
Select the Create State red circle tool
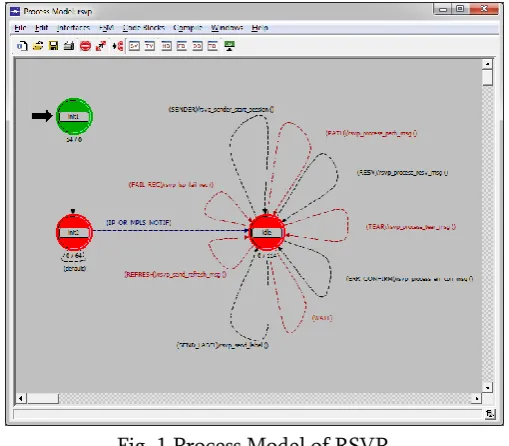[85, 46]
